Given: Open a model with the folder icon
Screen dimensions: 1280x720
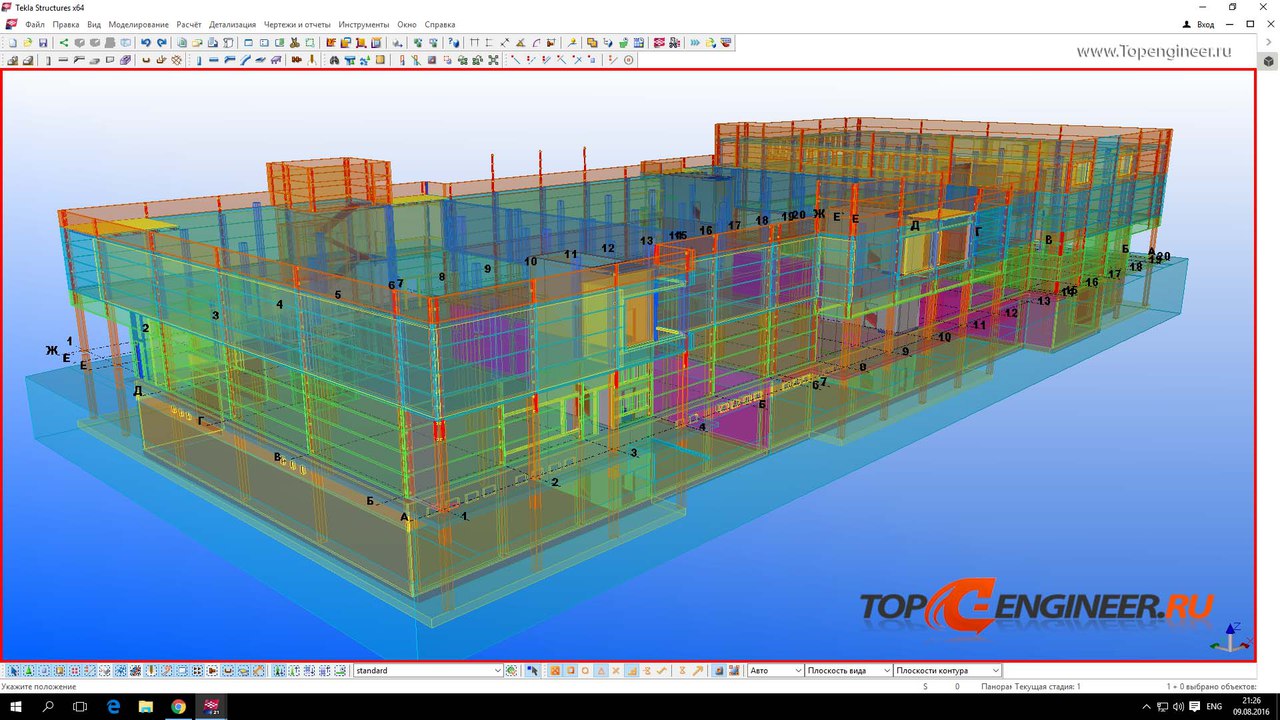Looking at the screenshot, I should (x=28, y=43).
